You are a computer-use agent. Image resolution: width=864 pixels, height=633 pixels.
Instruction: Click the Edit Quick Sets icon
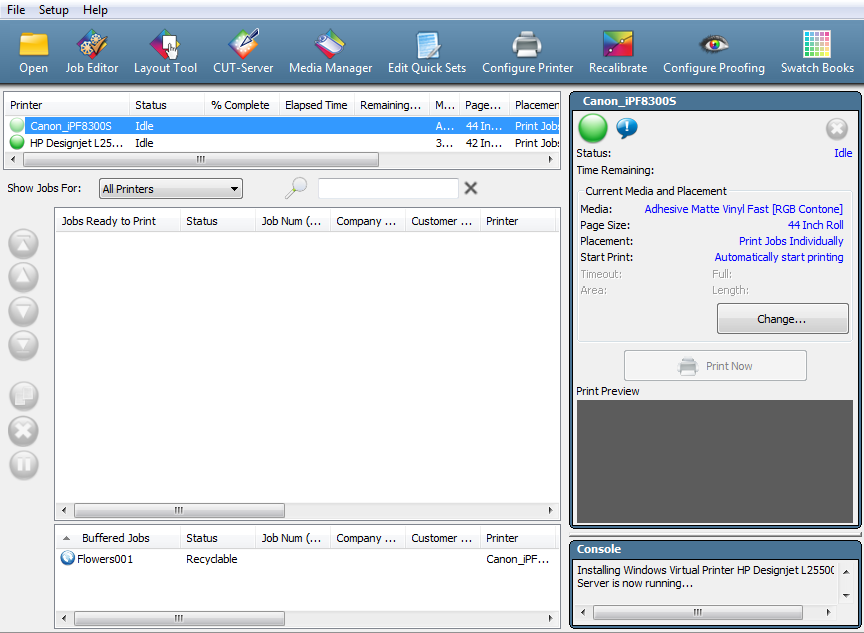click(427, 52)
